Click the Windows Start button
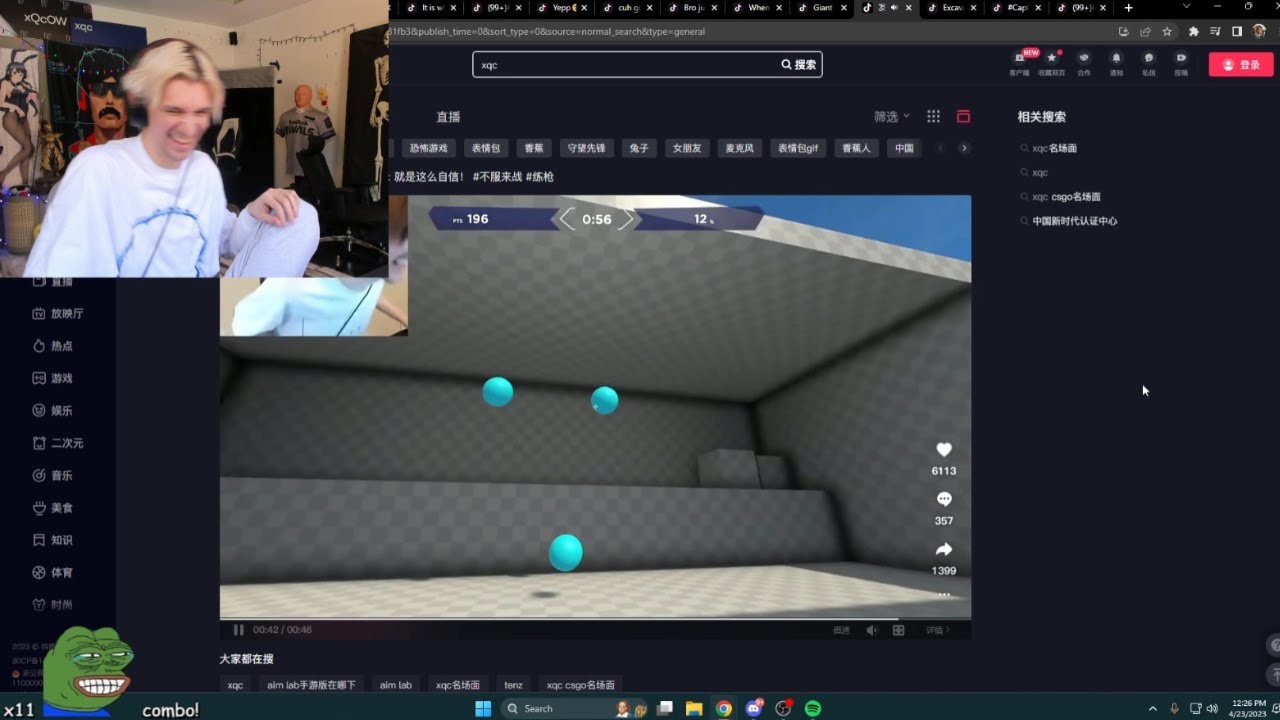Viewport: 1280px width, 720px height. (x=482, y=708)
